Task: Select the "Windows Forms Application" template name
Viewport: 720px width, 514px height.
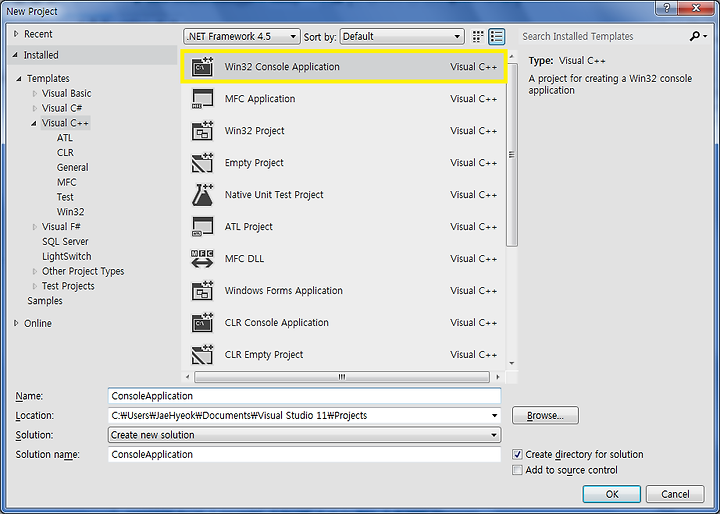Action: (x=284, y=291)
